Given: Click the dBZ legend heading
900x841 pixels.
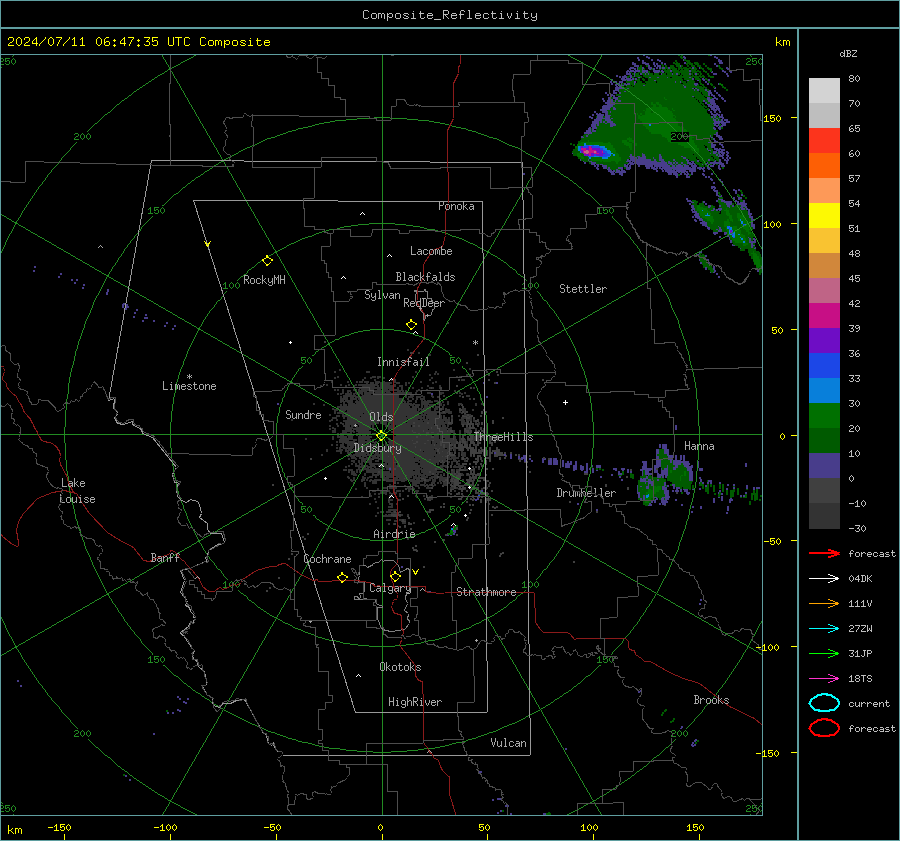Looking at the screenshot, I should (848, 53).
